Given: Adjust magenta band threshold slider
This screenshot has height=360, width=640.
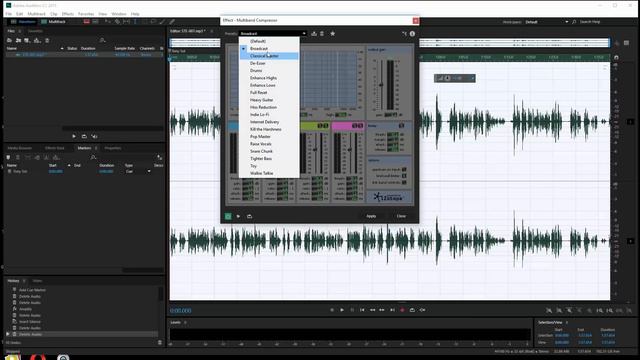Looking at the screenshot, I should (x=349, y=150).
